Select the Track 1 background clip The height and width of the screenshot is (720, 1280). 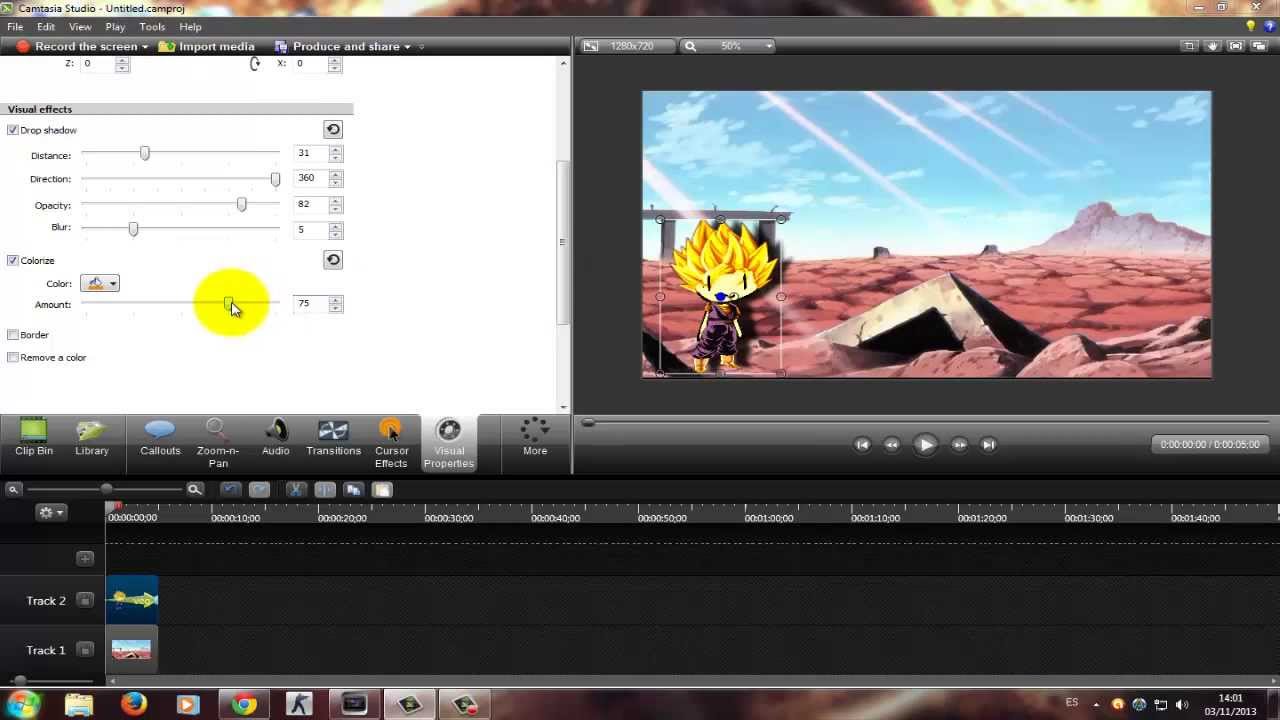pyautogui.click(x=131, y=649)
